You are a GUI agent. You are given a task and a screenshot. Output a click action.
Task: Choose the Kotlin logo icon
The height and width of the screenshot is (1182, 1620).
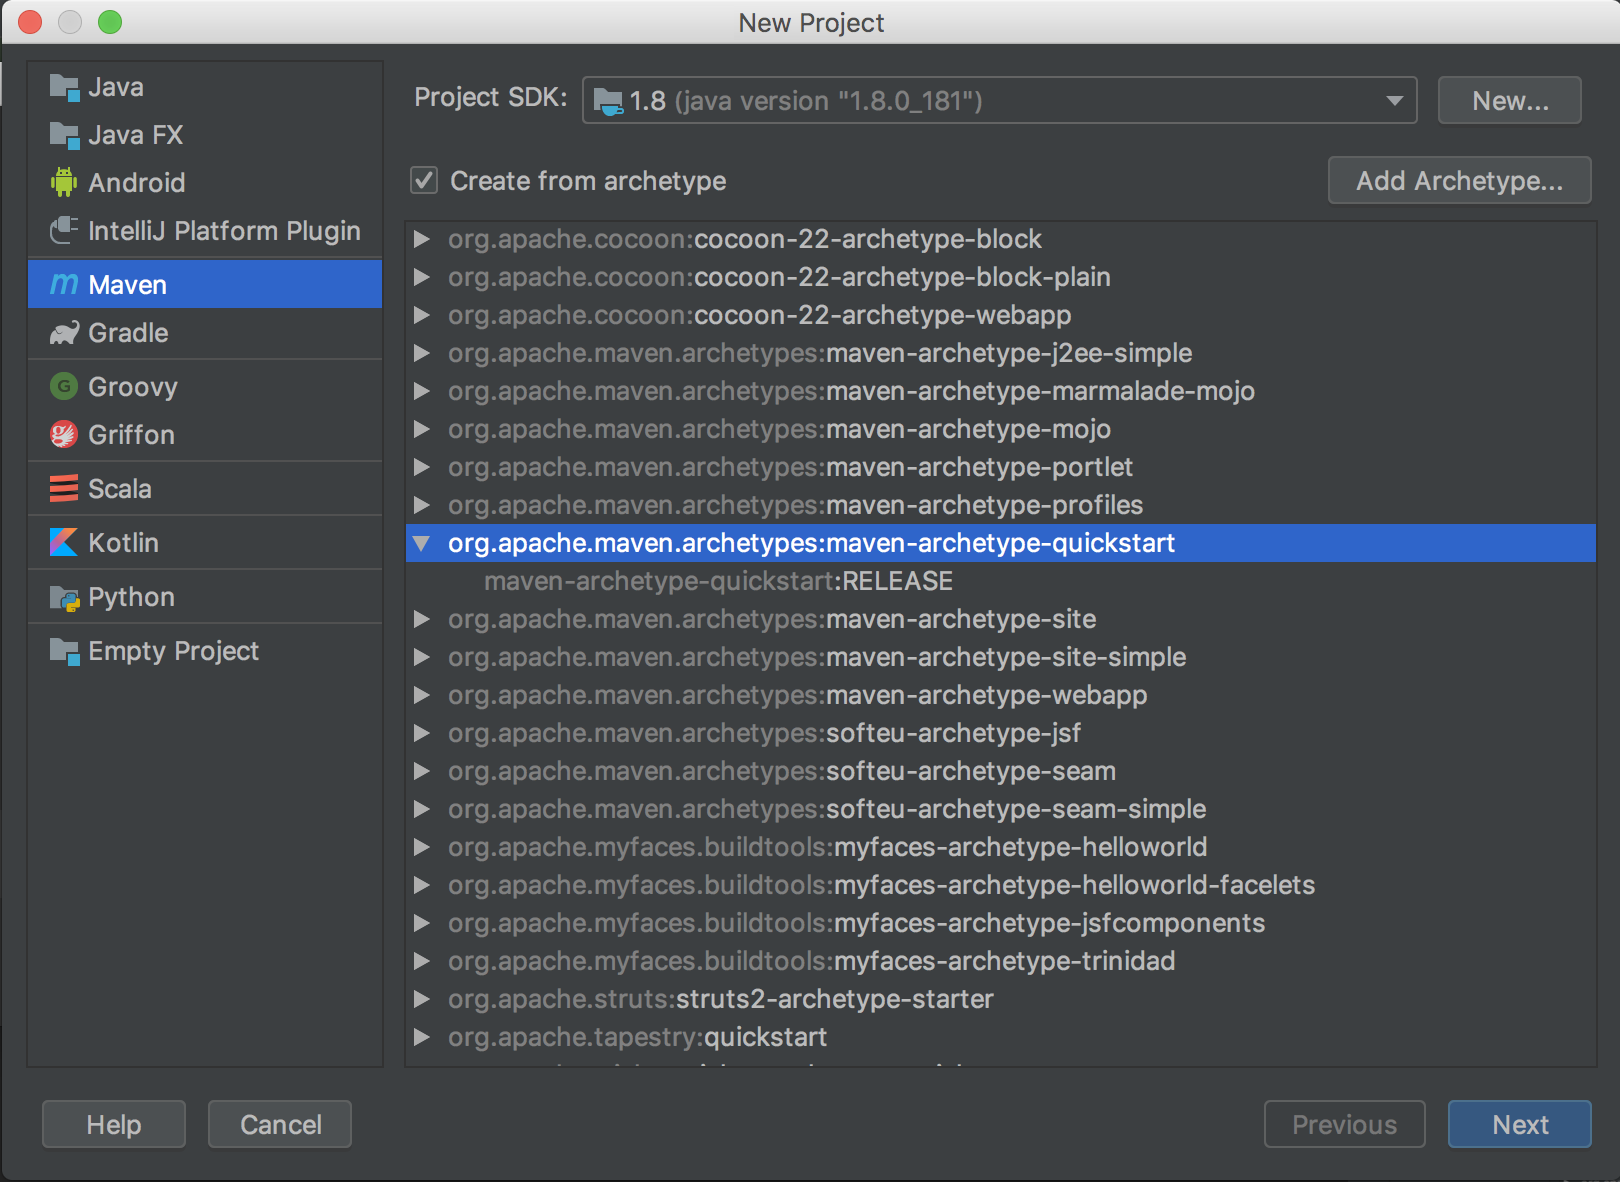pyautogui.click(x=64, y=543)
